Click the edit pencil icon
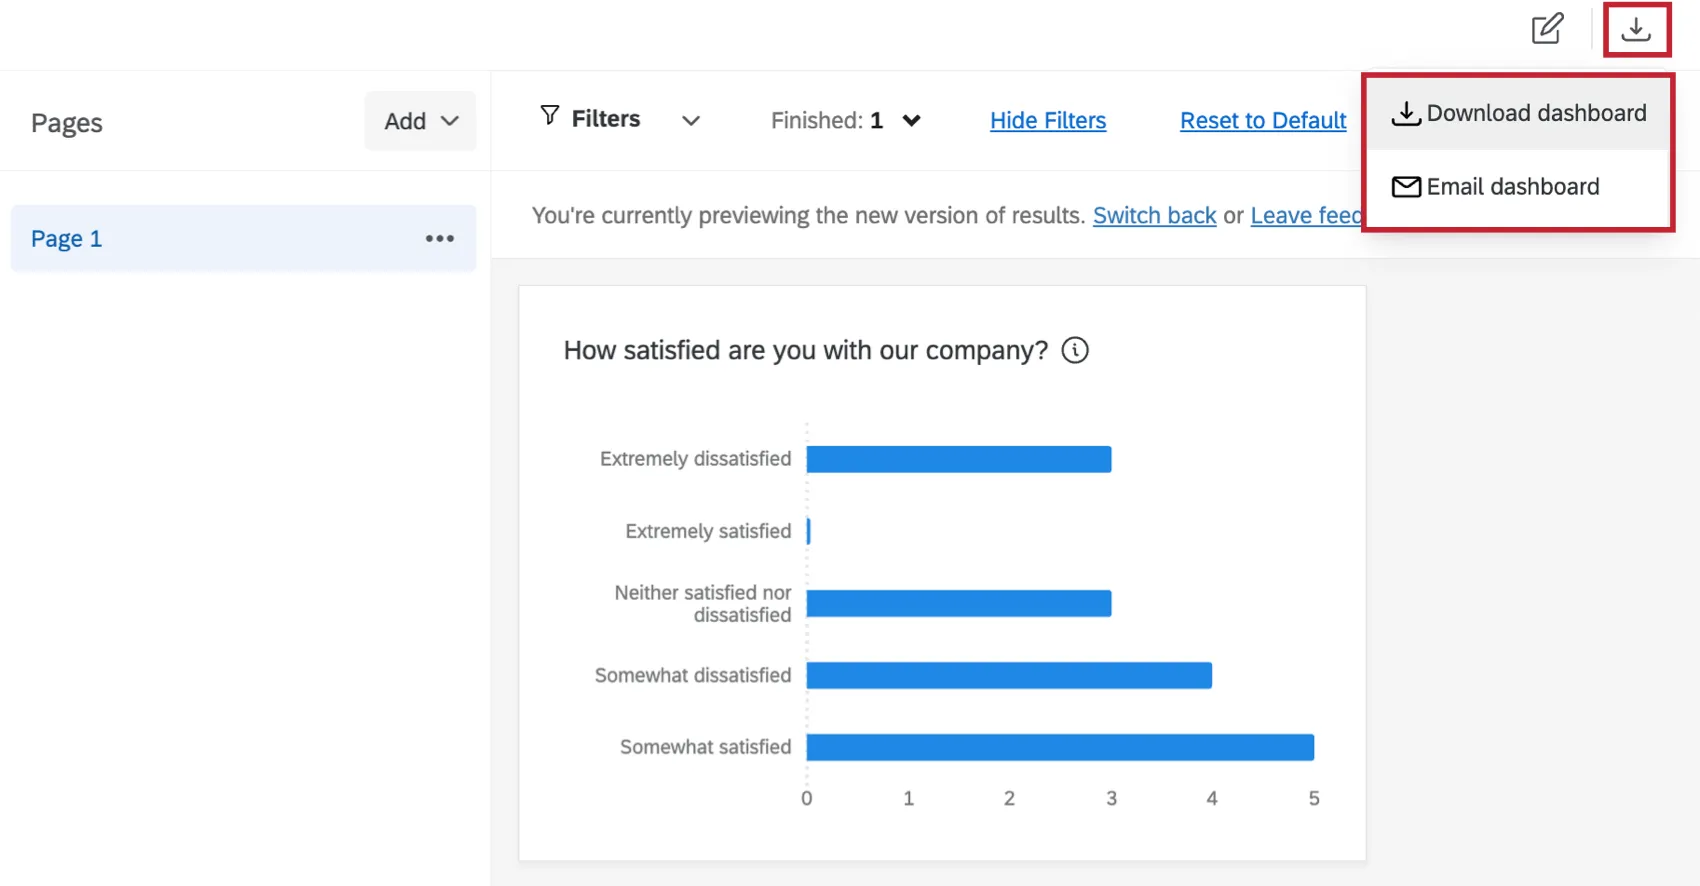The height and width of the screenshot is (886, 1700). coord(1547,29)
